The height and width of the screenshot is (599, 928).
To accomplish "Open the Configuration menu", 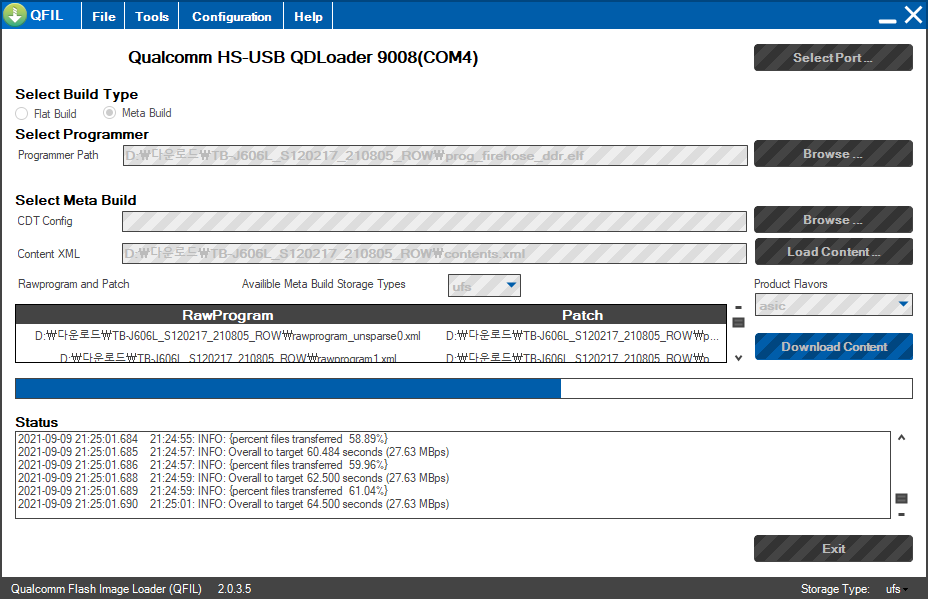I will pyautogui.click(x=231, y=17).
